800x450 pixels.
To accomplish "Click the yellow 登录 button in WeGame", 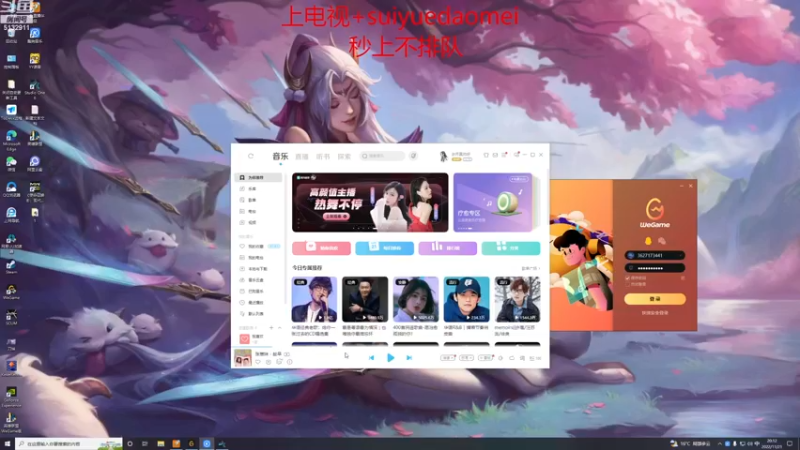I will coord(655,299).
